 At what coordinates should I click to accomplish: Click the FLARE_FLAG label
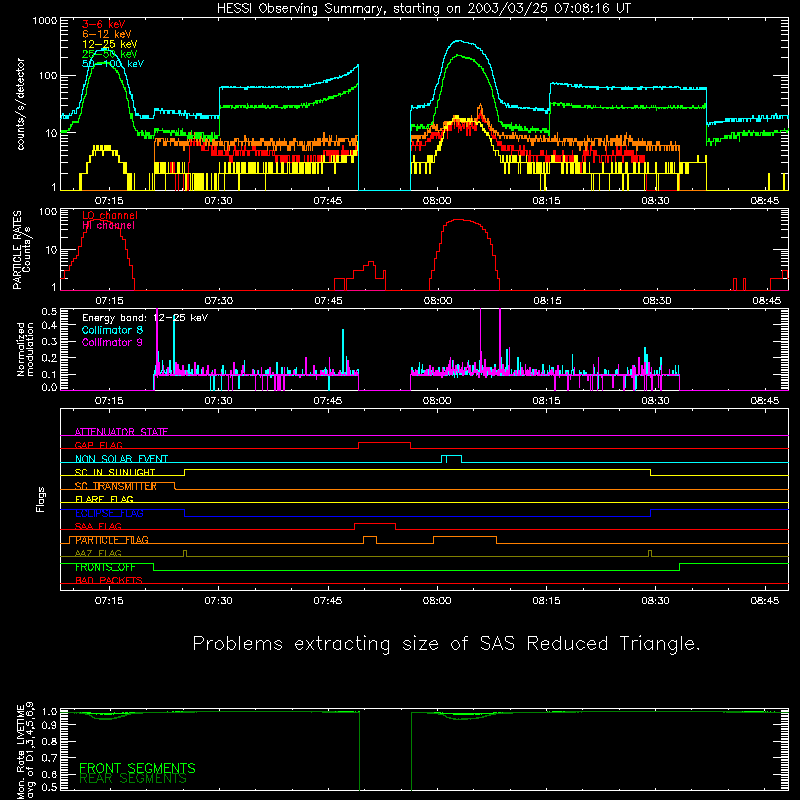tap(104, 499)
